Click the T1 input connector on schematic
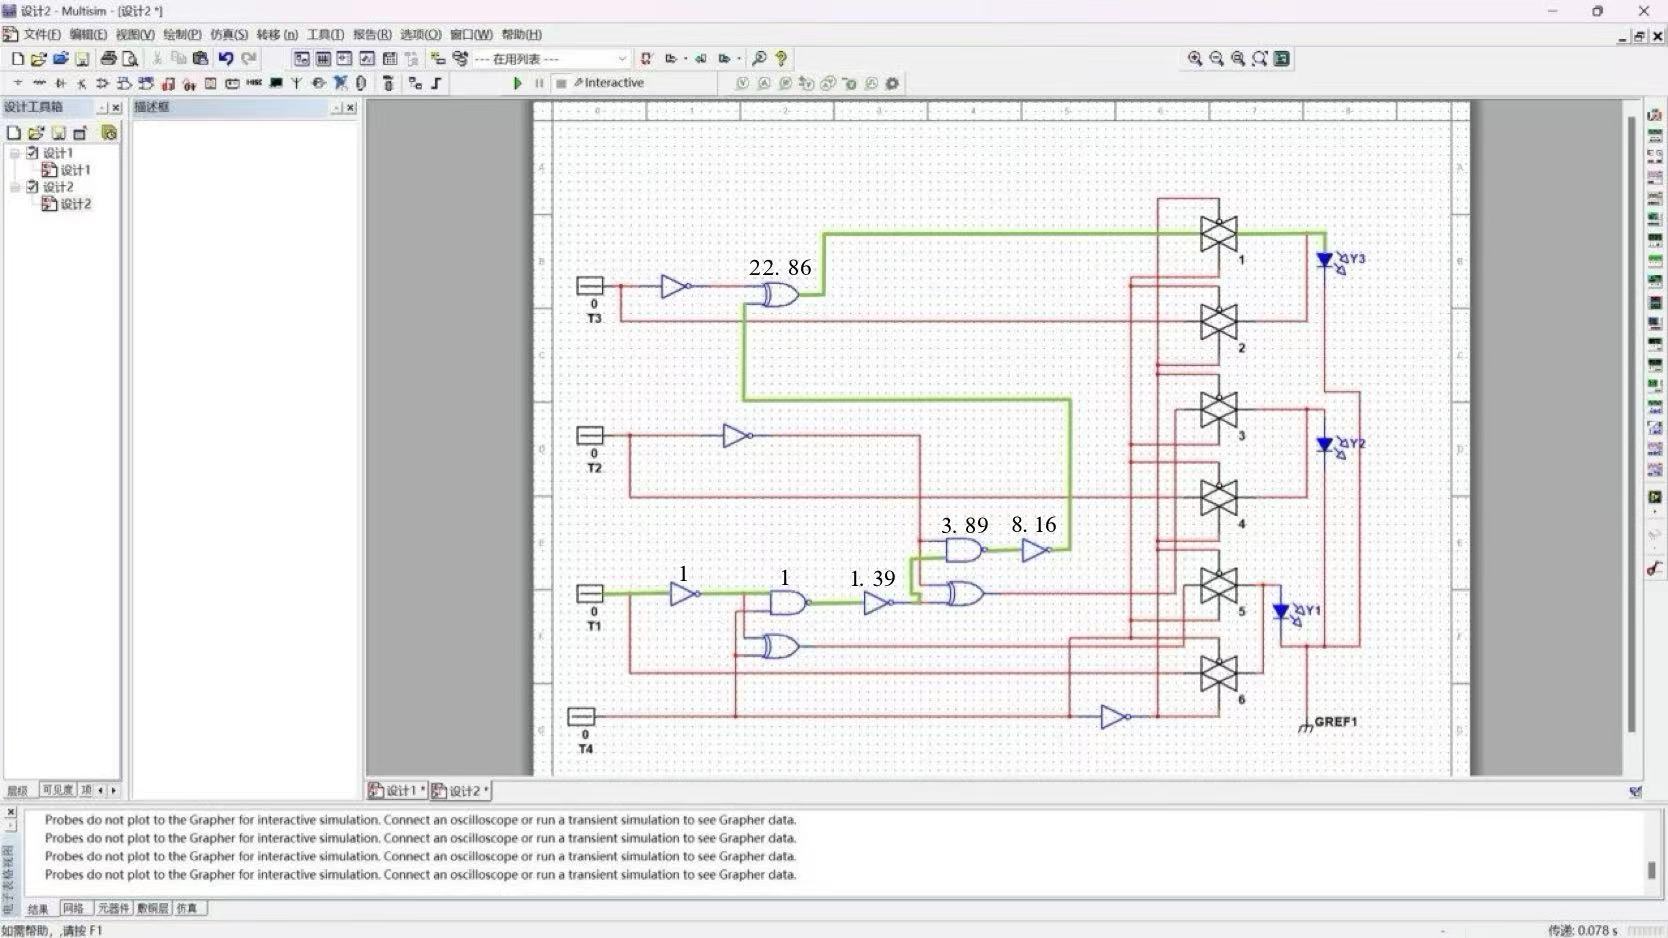1668x938 pixels. click(590, 593)
